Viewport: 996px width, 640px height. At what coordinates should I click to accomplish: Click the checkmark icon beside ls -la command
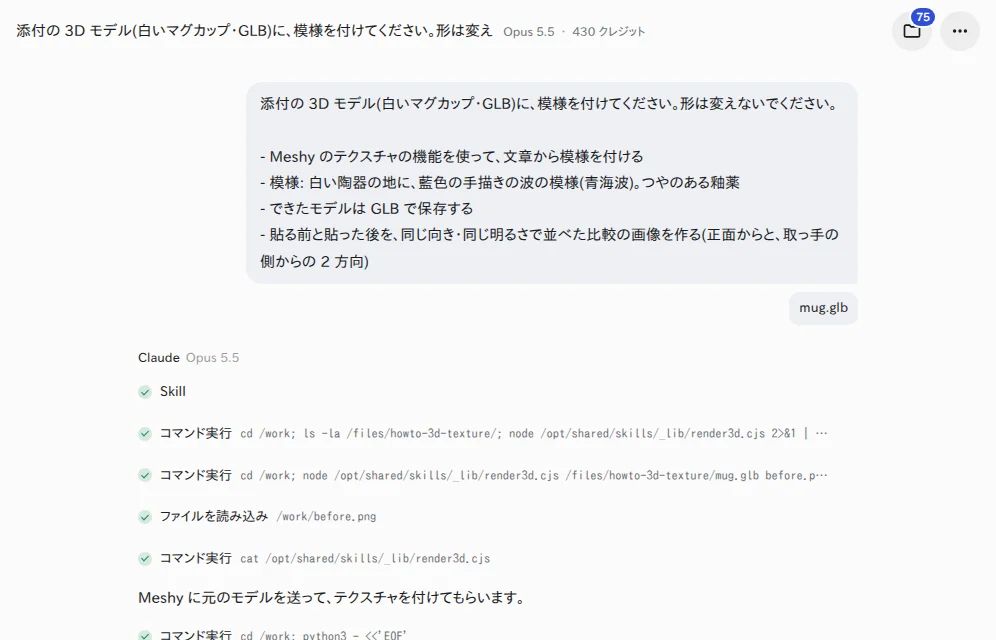(145, 434)
